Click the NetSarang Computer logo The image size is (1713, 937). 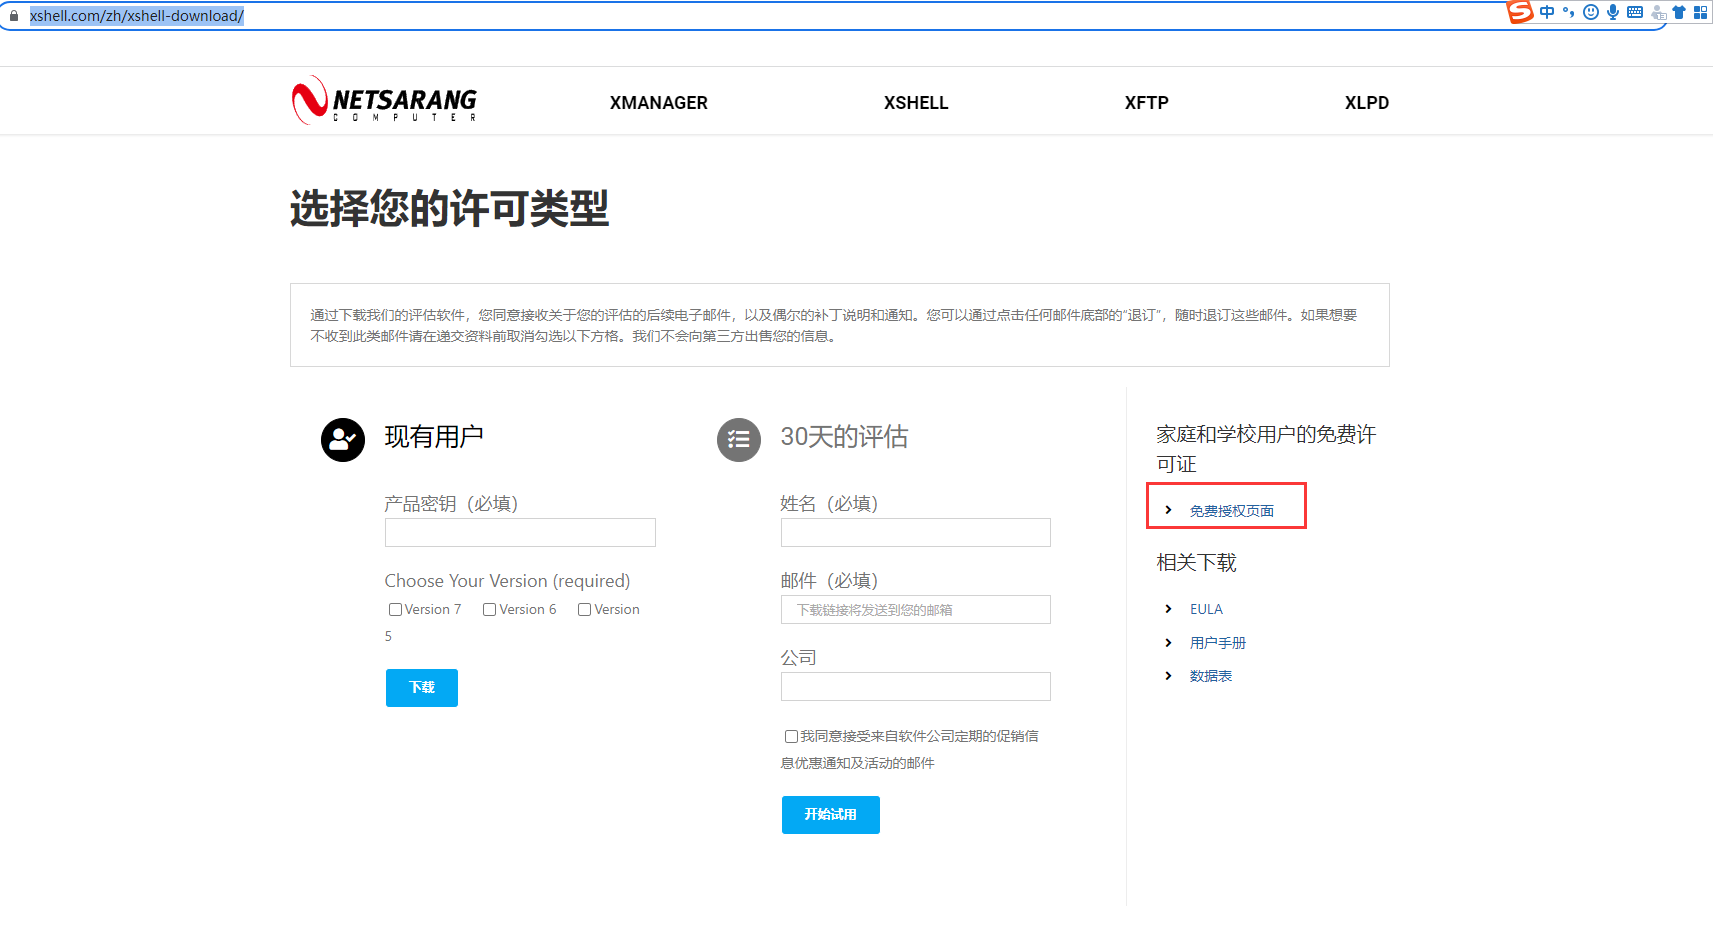(x=384, y=101)
